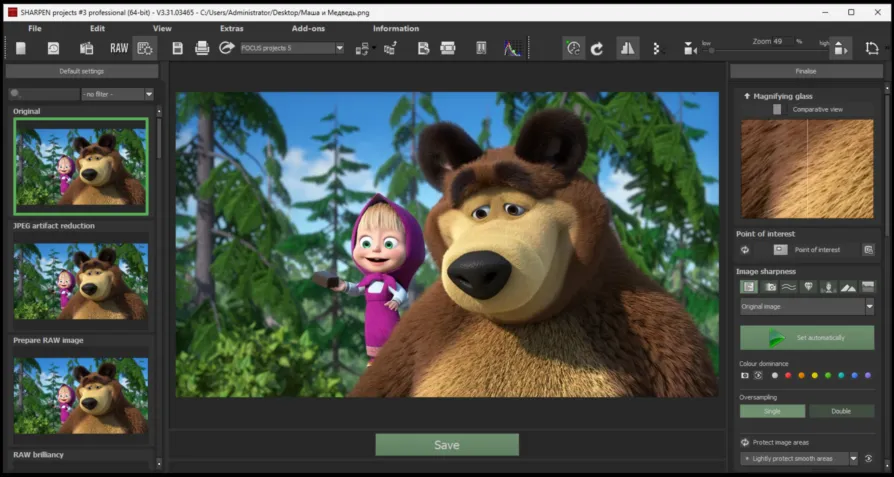This screenshot has height=477, width=894.
Task: Open the 'no filter' preset dropdown
Action: tap(118, 94)
